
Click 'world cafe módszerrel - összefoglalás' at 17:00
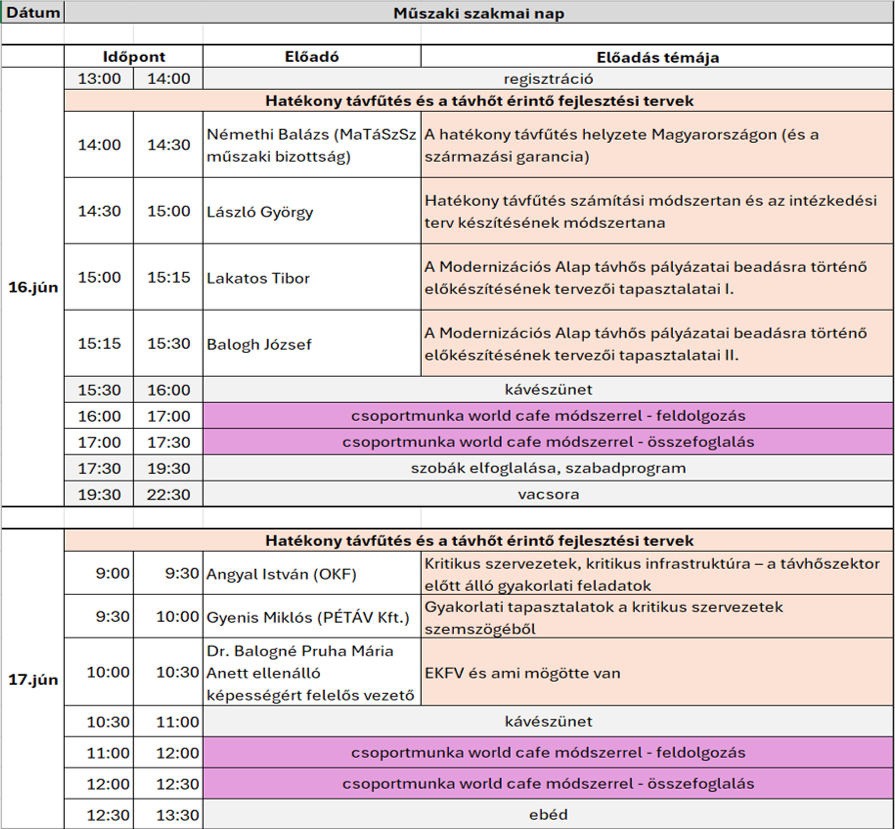pos(548,442)
